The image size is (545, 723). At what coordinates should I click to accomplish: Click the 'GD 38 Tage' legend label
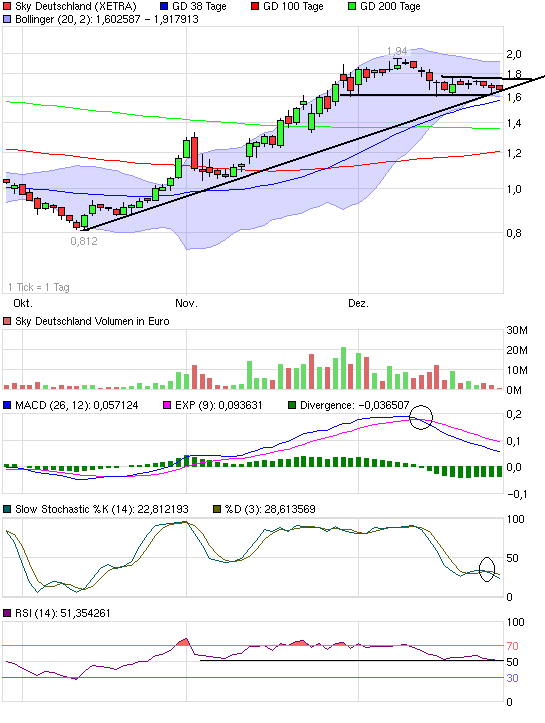click(x=199, y=6)
